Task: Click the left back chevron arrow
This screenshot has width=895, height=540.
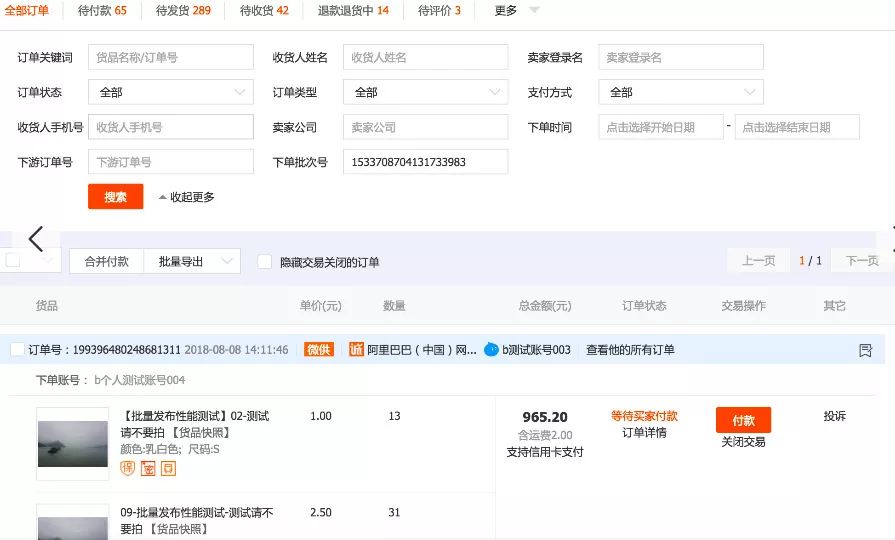Action: 36,239
